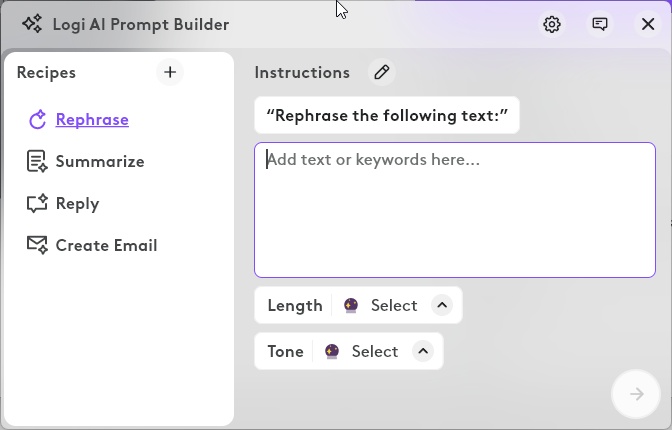
Task: Click the Summarize document icon
Action: coord(37,161)
